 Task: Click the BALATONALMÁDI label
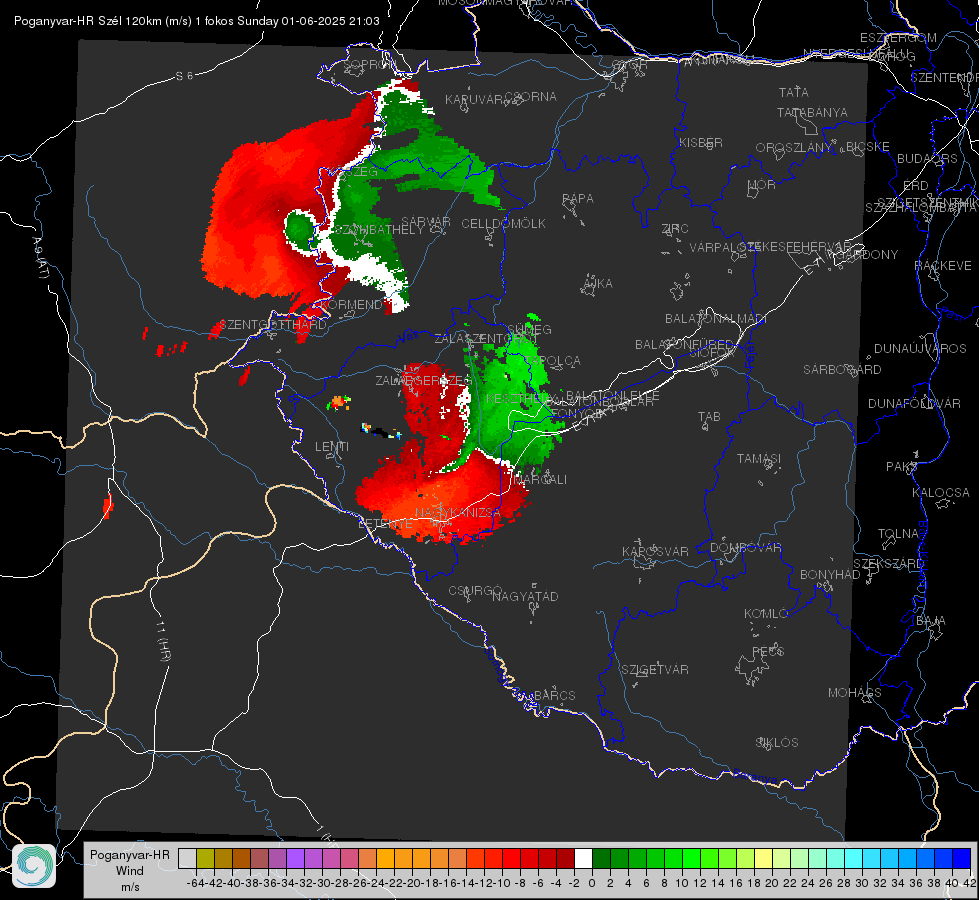coord(716,319)
